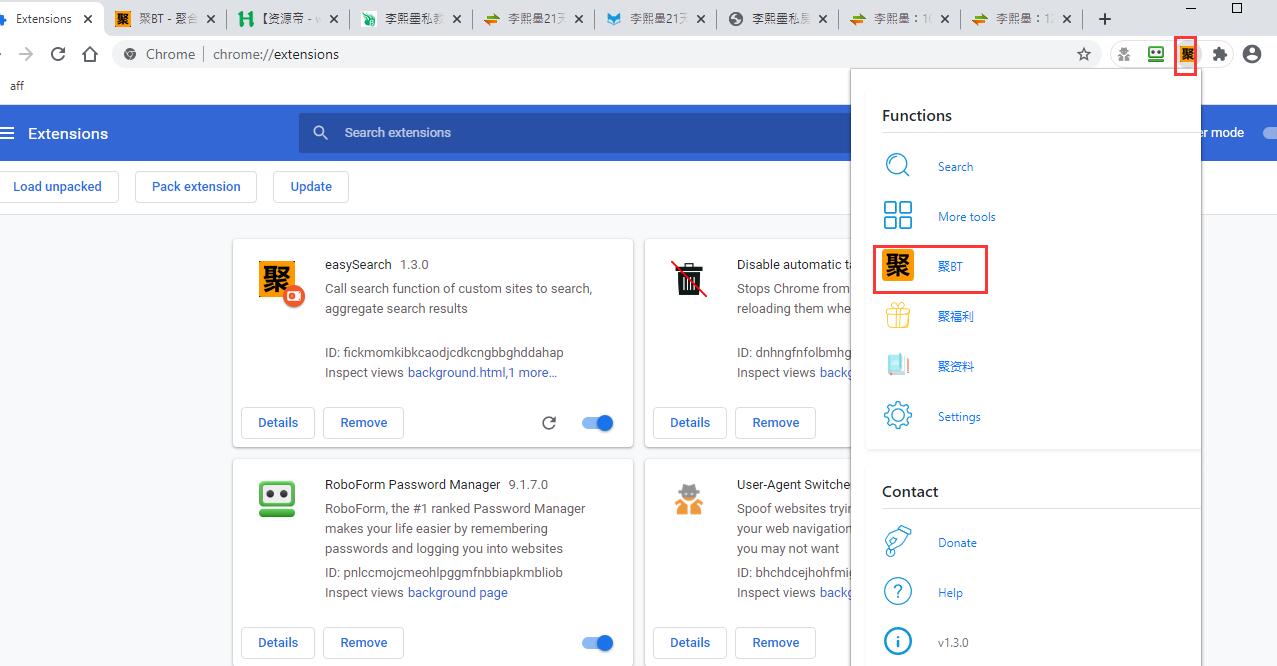Click the Load unpacked button
The height and width of the screenshot is (666, 1277).
(58, 187)
